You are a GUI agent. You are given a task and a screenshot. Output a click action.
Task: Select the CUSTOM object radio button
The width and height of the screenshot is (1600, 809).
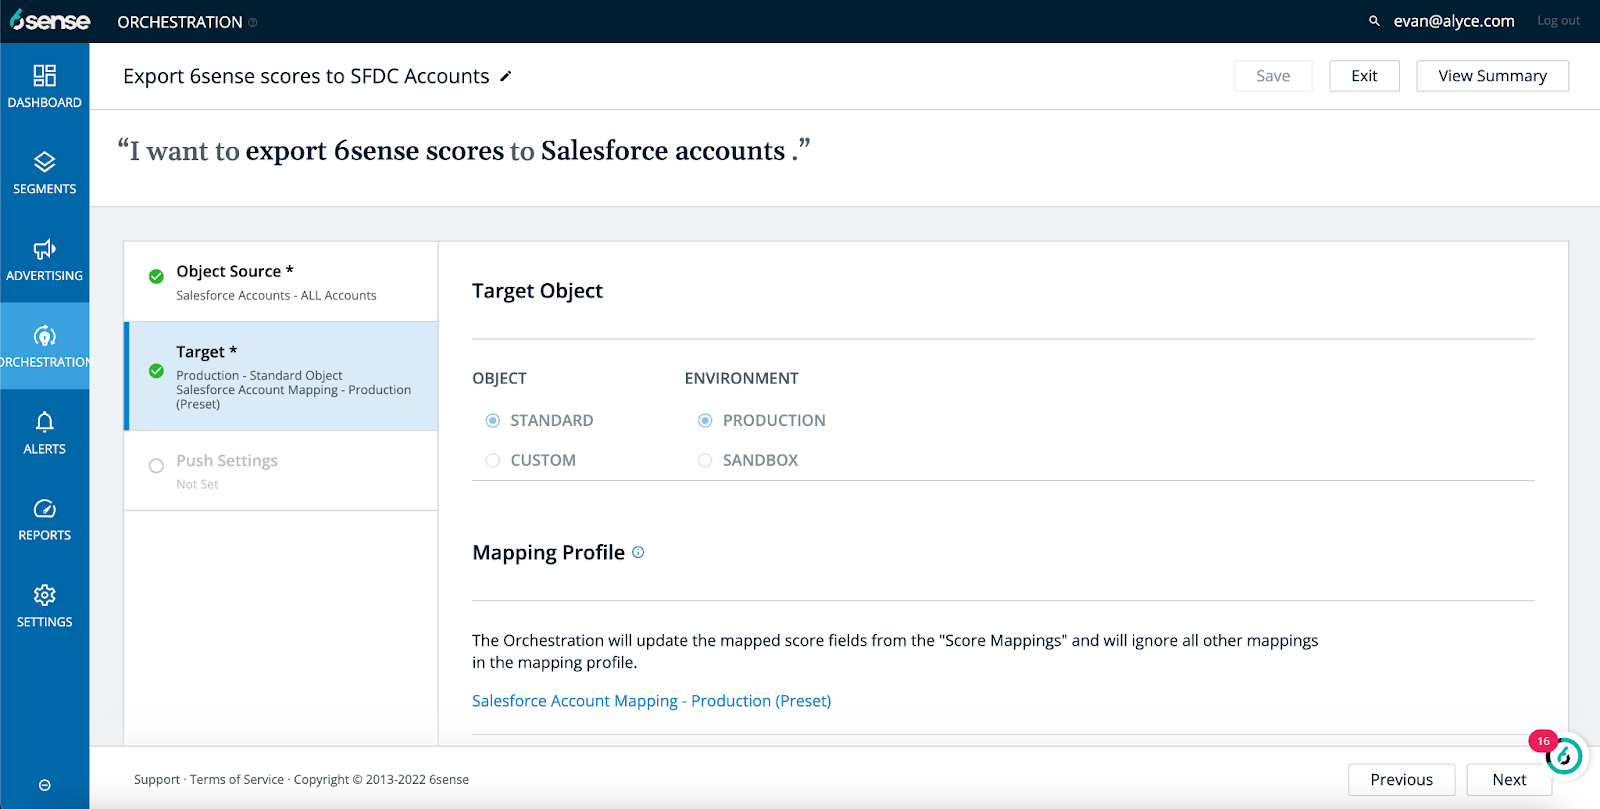tap(493, 461)
